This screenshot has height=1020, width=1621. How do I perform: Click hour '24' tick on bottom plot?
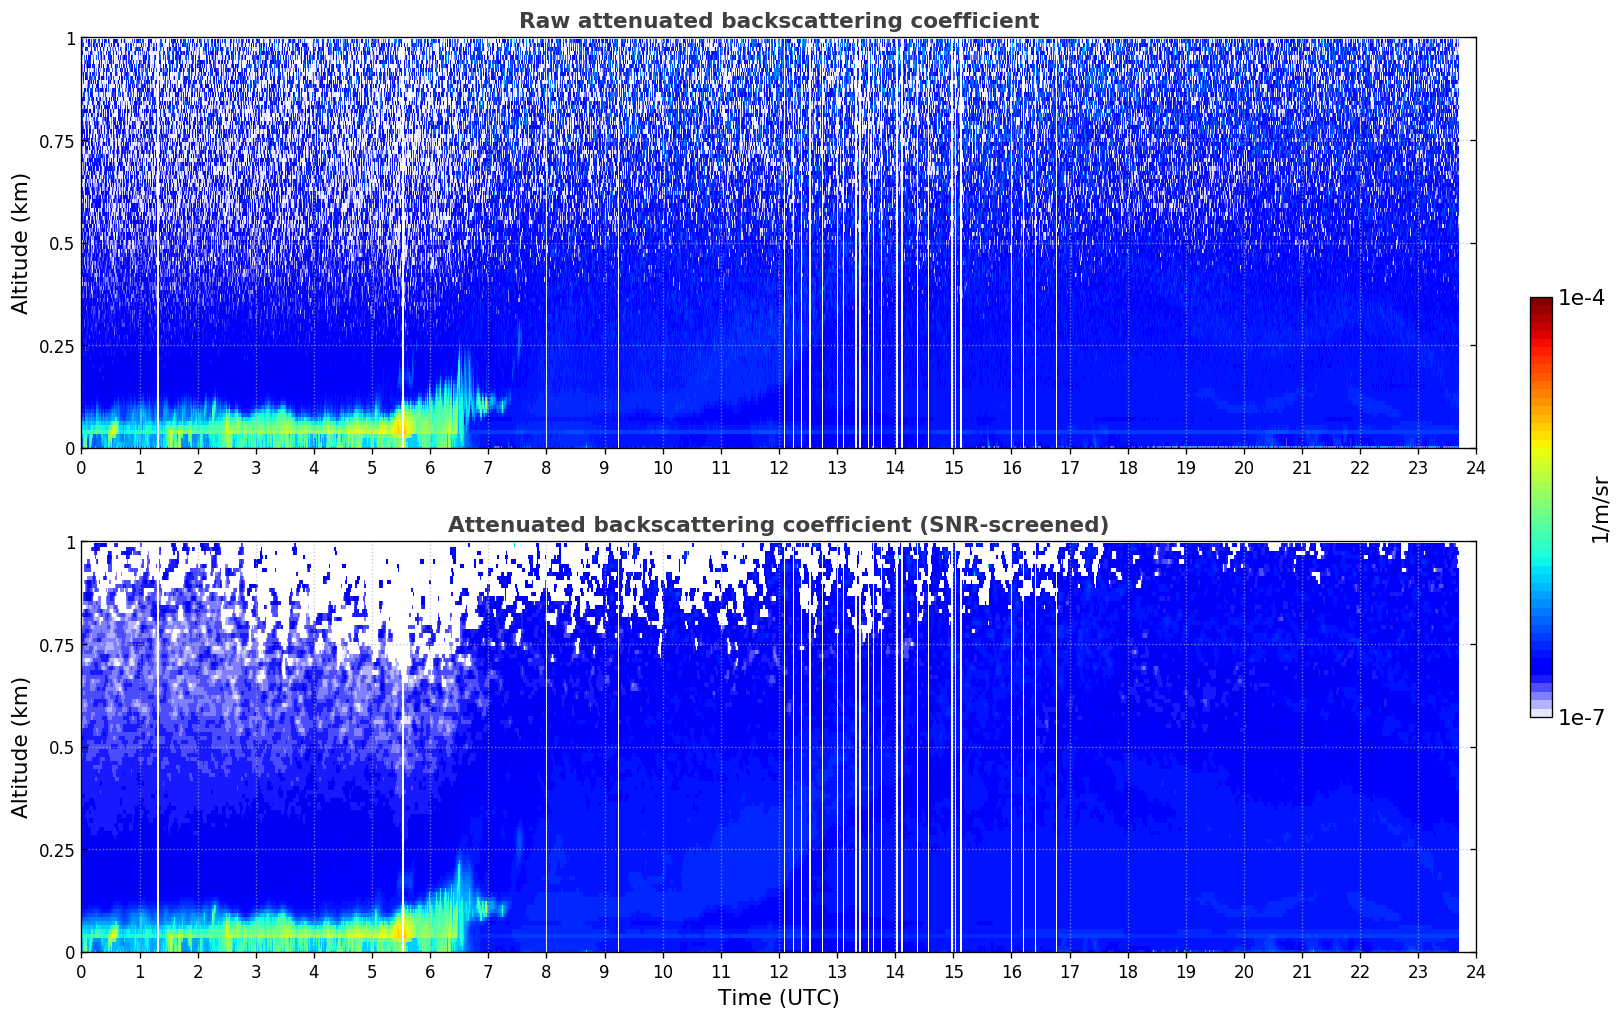[x=1476, y=971]
